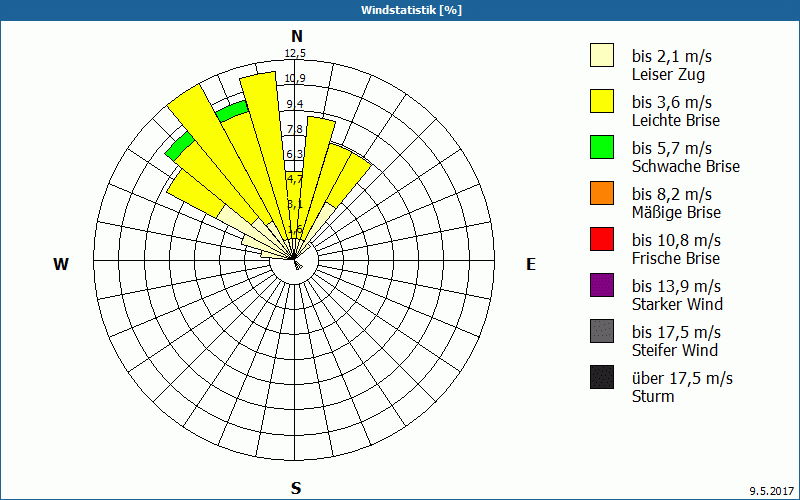Click the yellow 3,6 m/s swatch
800x500 pixels.
(602, 101)
